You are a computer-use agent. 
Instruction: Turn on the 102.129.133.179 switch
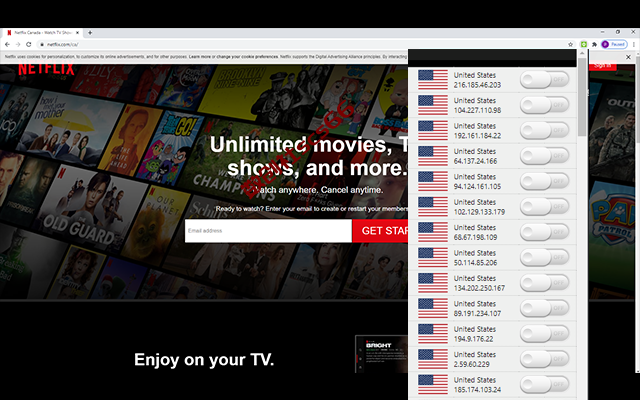[x=544, y=207]
